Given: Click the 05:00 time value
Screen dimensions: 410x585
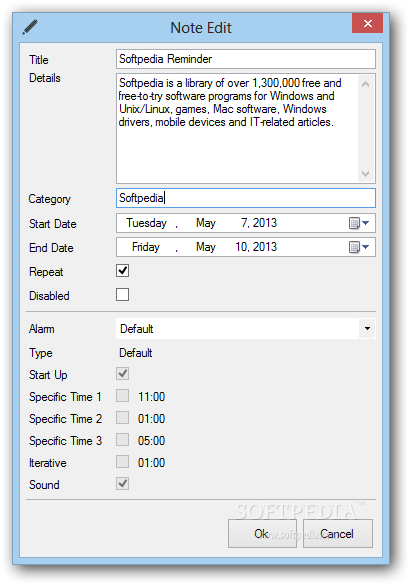Looking at the screenshot, I should (x=151, y=441).
